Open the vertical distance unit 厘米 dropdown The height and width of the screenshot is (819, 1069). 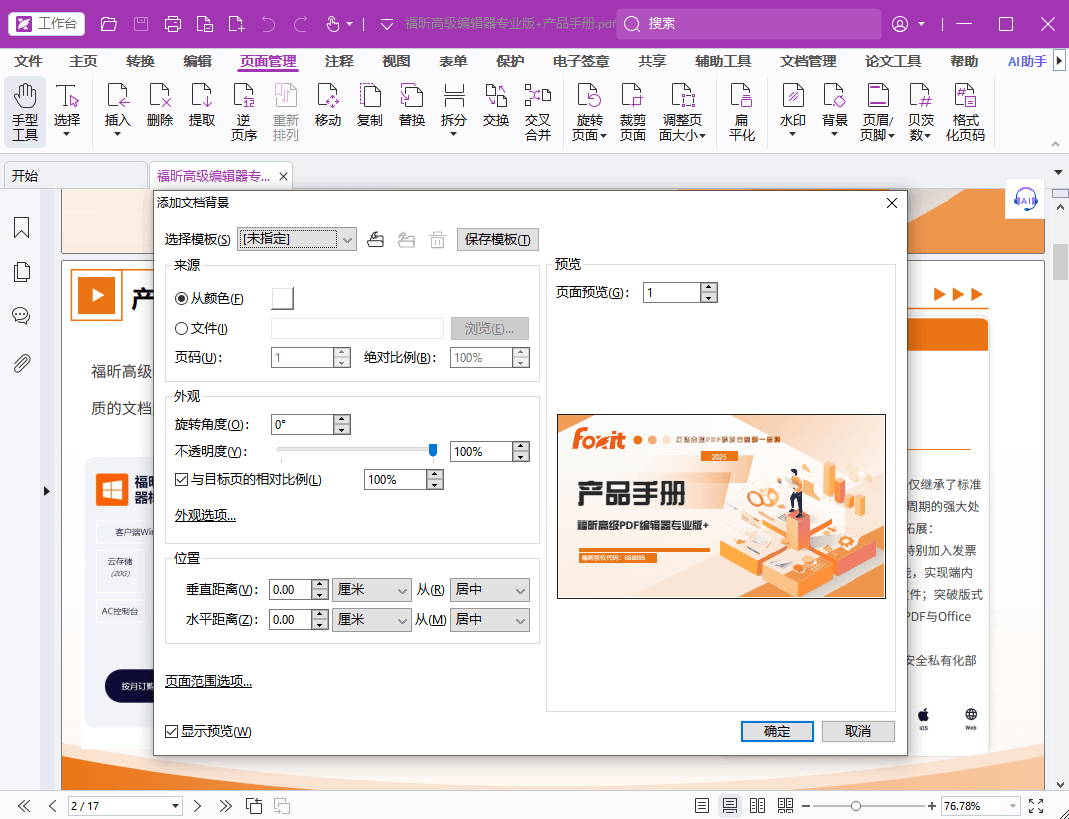372,590
